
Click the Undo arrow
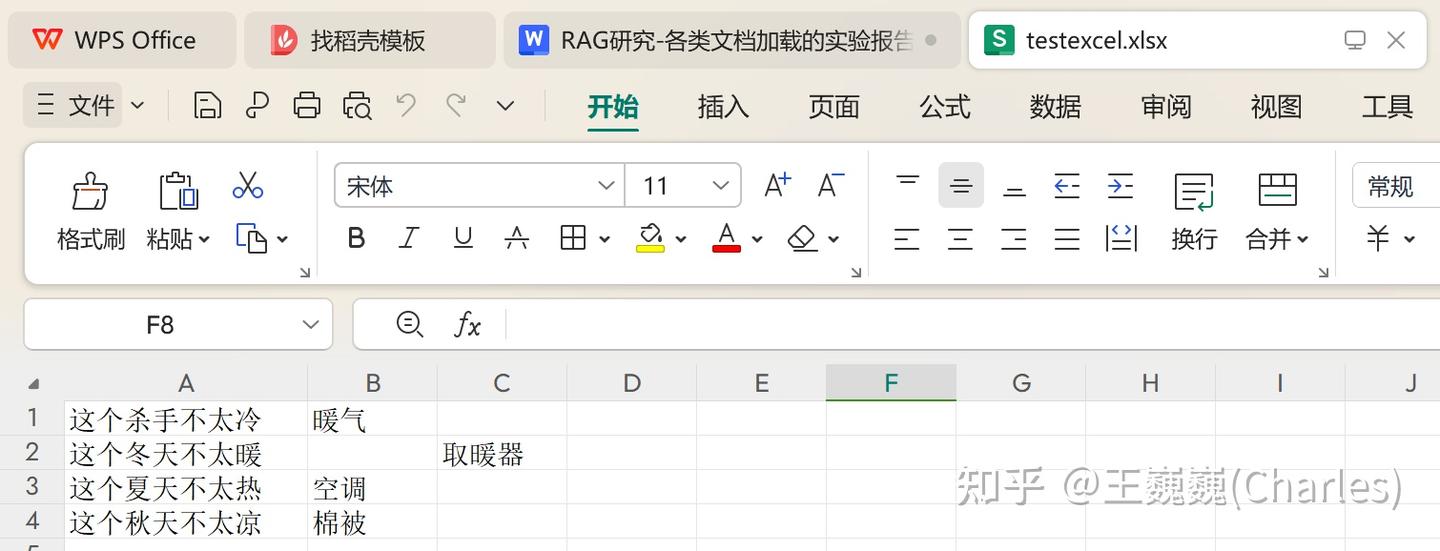pyautogui.click(x=406, y=104)
